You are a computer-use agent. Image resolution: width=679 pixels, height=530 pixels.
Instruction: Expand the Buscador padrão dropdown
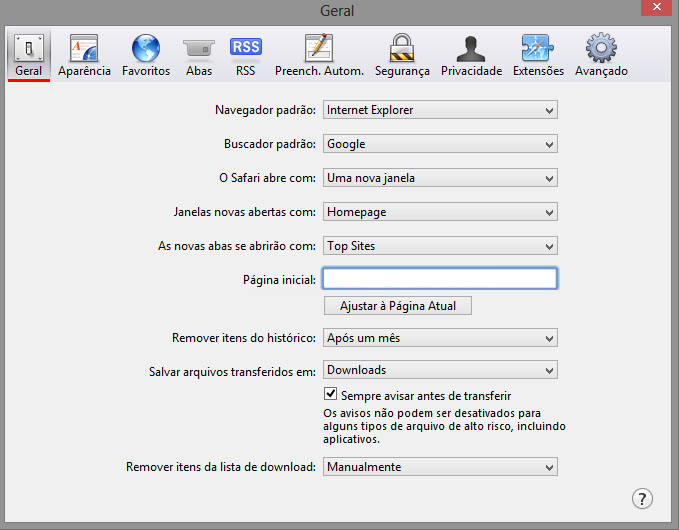(440, 144)
